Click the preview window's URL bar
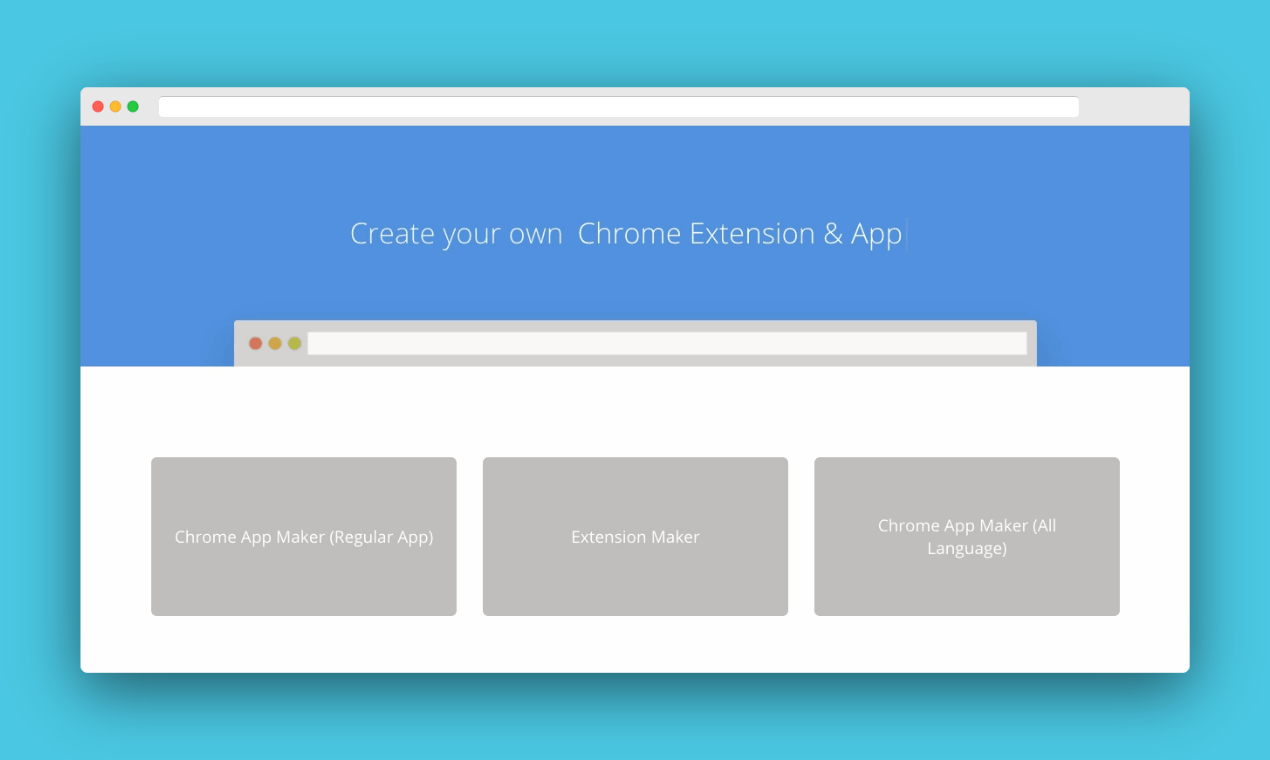 click(668, 343)
